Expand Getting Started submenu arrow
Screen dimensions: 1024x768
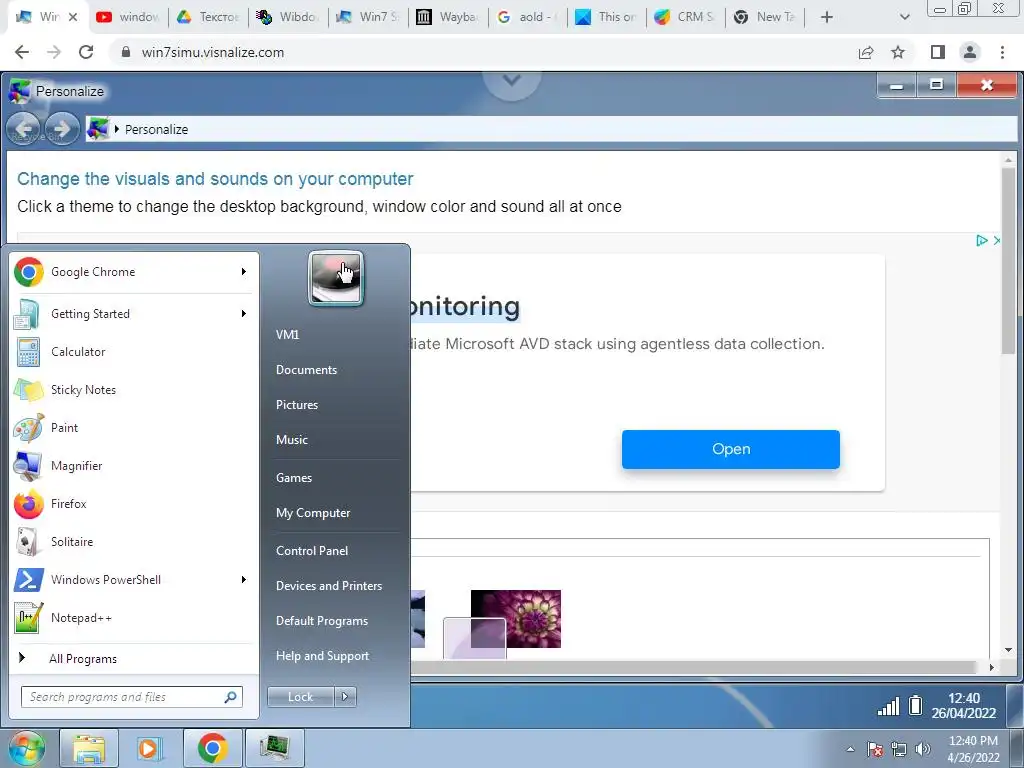pos(244,314)
